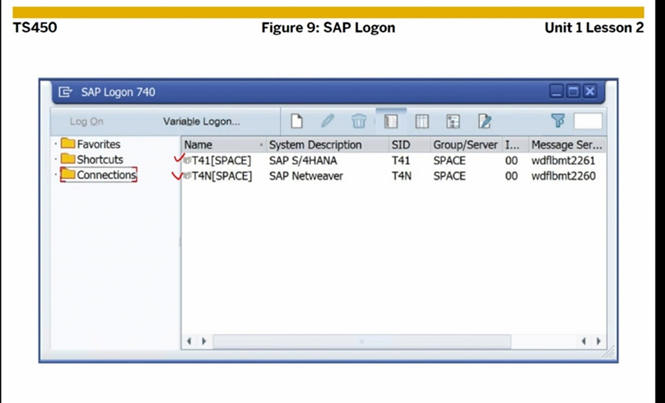Screen dimensions: 665x403
Task: Click the T41 SID cell
Action: (401, 160)
